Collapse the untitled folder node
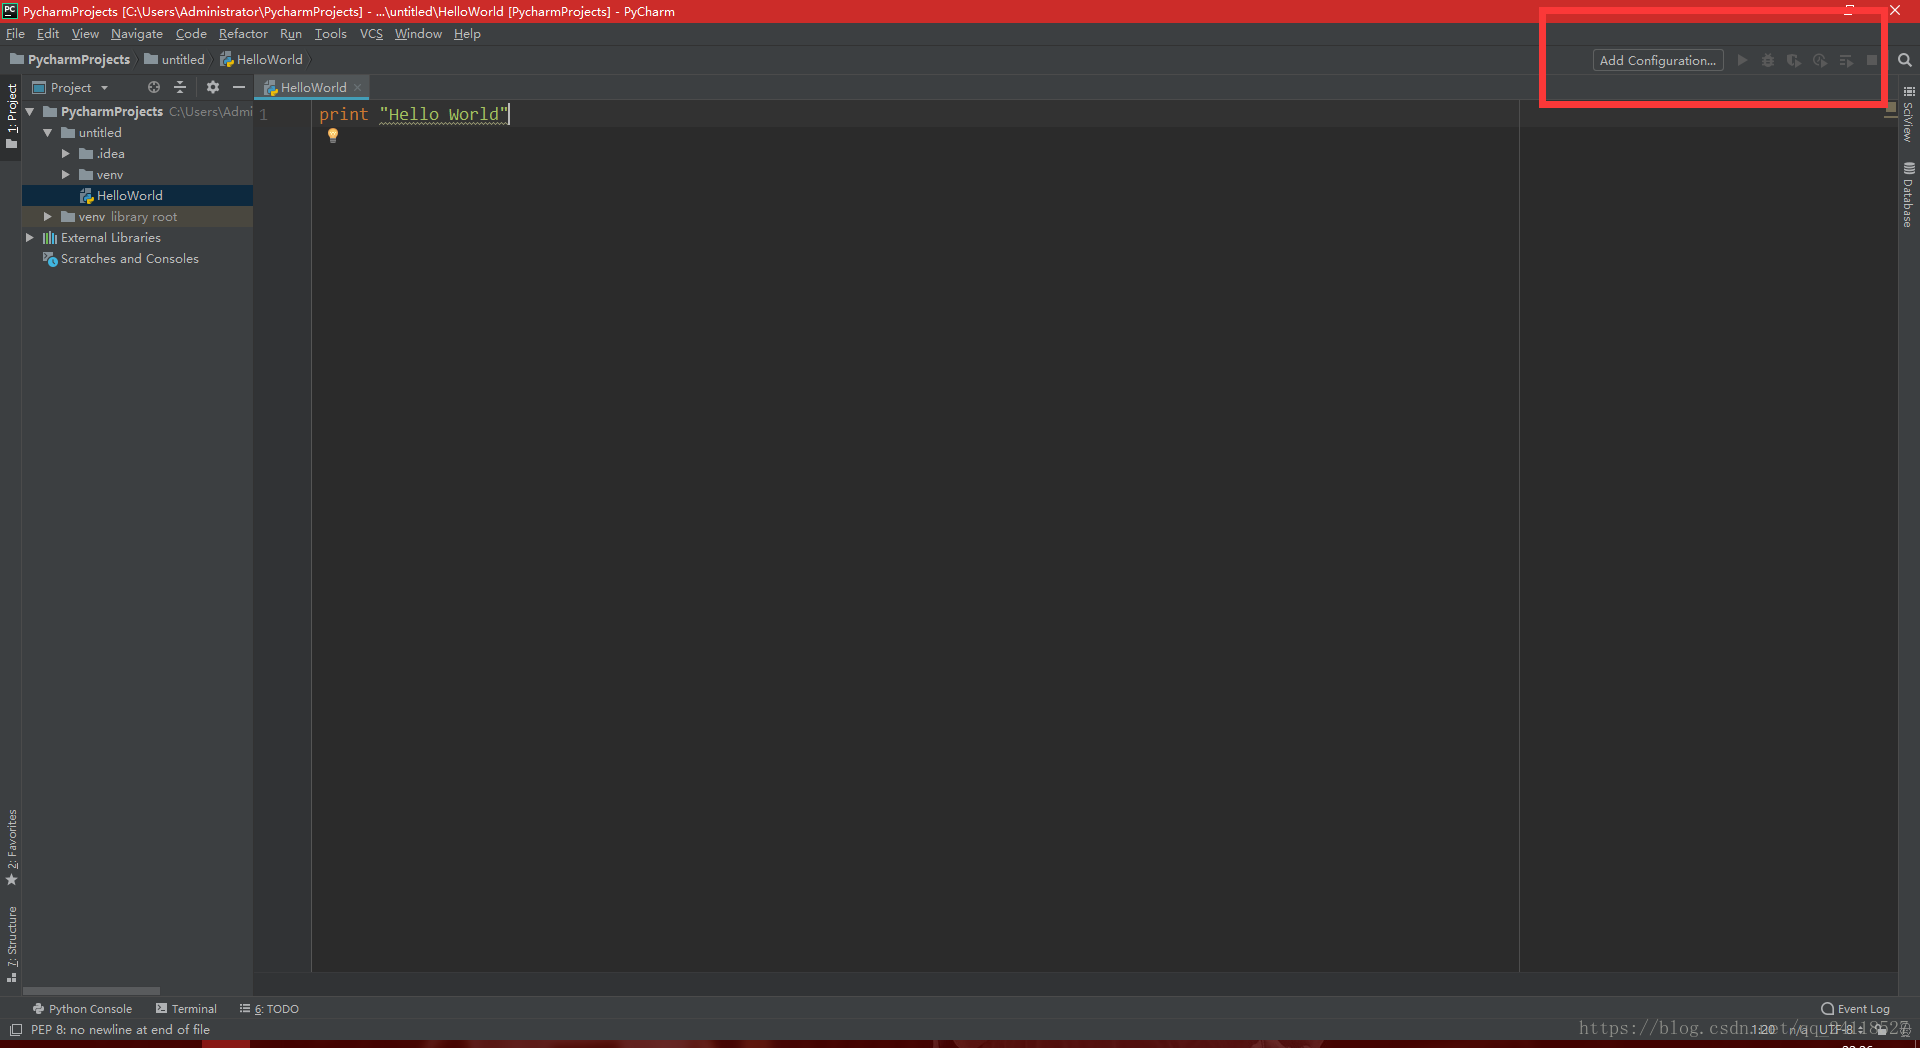This screenshot has height=1048, width=1920. click(x=48, y=132)
